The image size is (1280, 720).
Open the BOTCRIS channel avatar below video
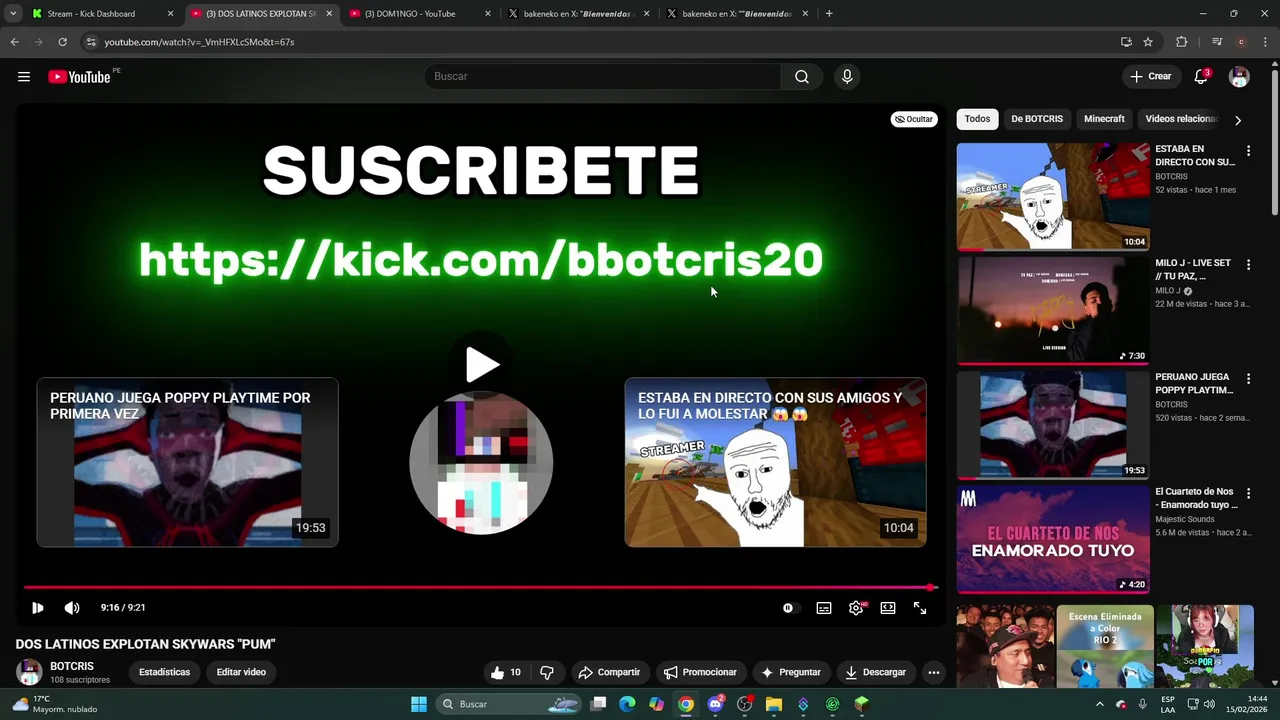[x=29, y=672]
